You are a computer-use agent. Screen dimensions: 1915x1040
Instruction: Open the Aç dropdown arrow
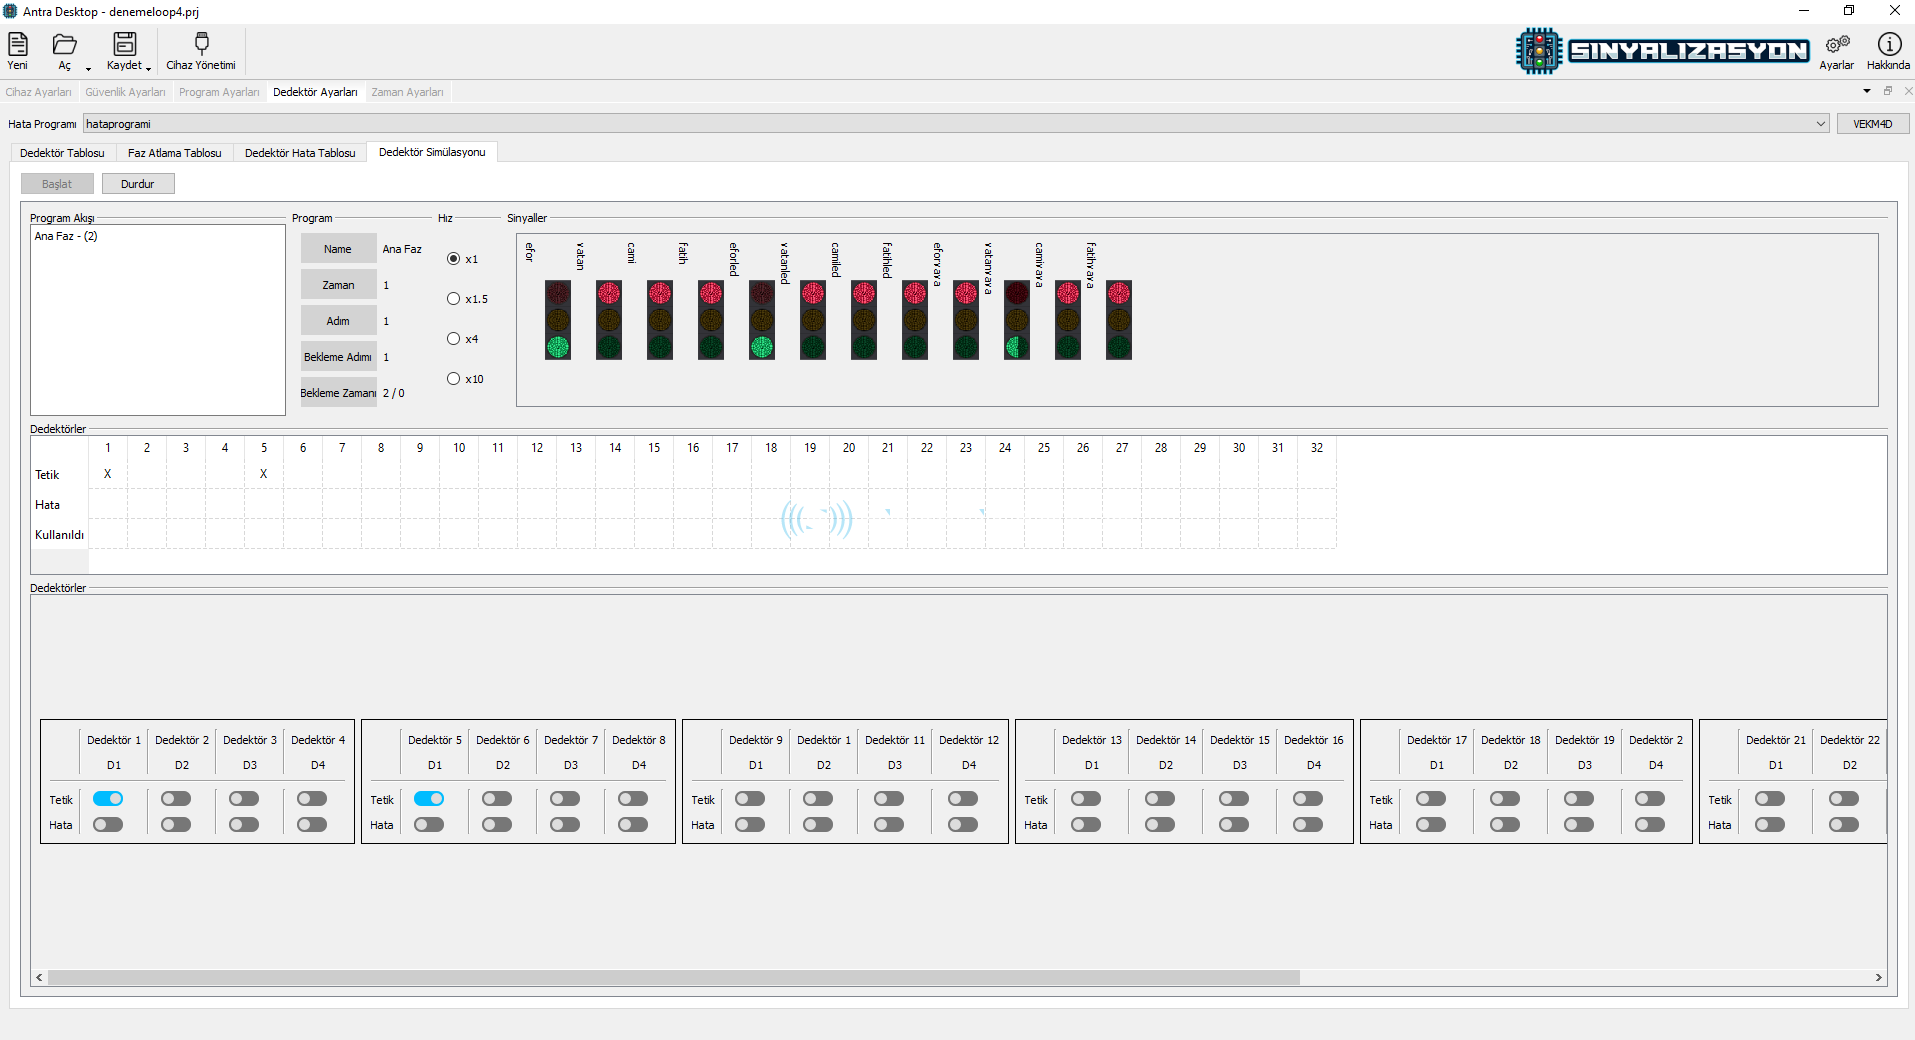pos(88,69)
